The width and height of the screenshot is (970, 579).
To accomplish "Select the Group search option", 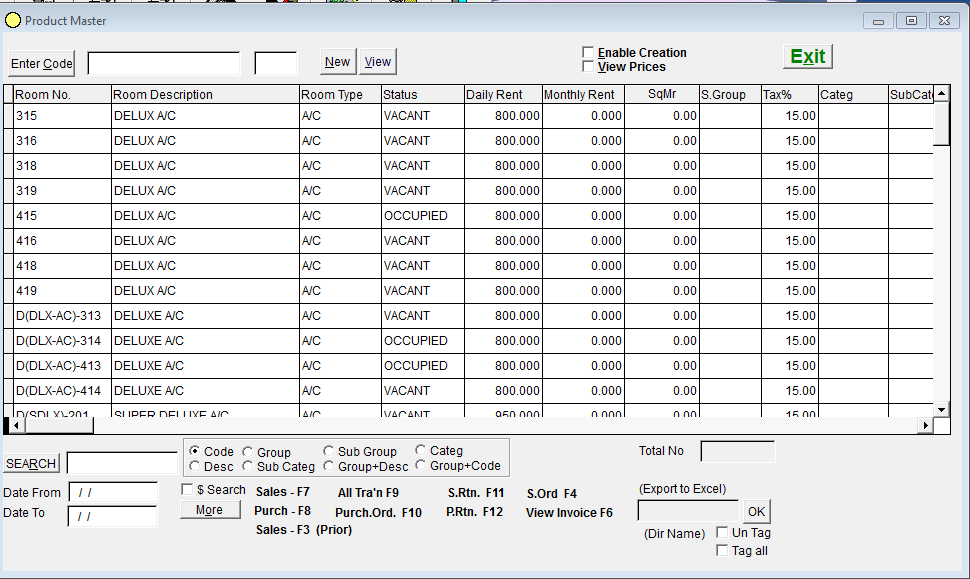I will pos(249,451).
